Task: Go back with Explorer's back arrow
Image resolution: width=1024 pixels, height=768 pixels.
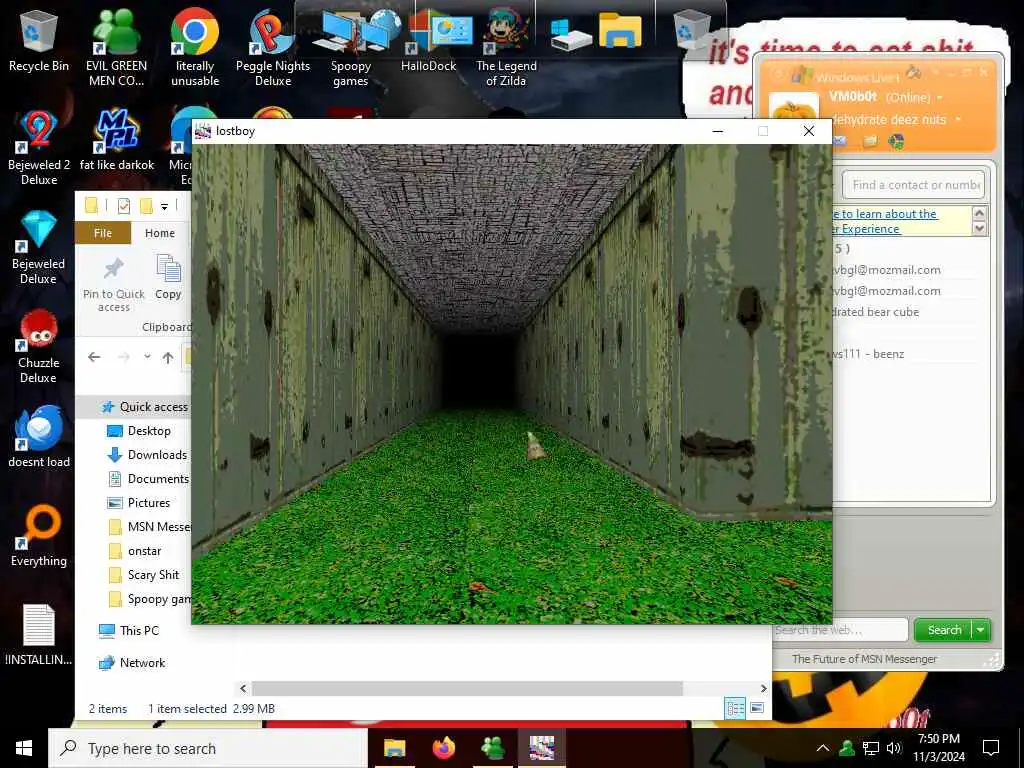Action: 94,357
